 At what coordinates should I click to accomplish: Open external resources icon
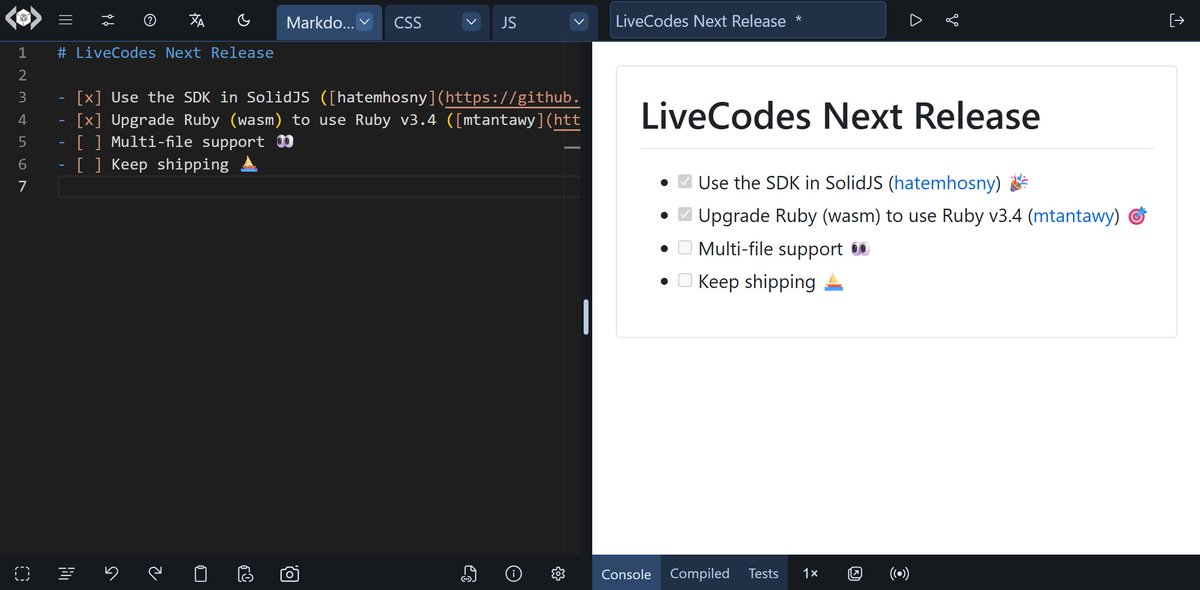tap(469, 573)
